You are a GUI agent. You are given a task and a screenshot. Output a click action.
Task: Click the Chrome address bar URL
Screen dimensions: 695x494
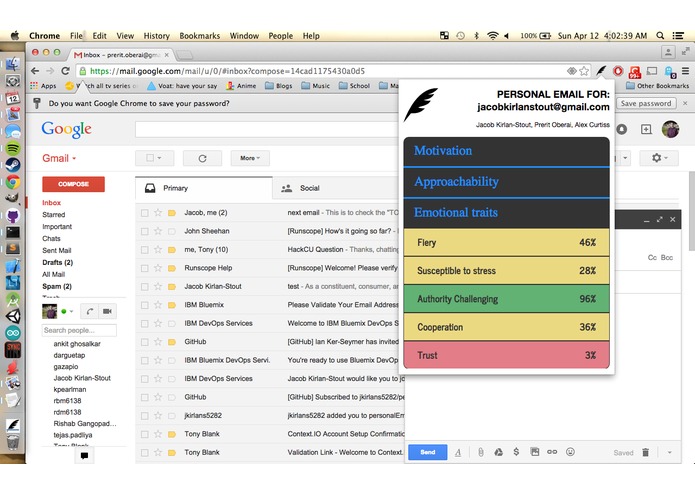click(x=228, y=71)
